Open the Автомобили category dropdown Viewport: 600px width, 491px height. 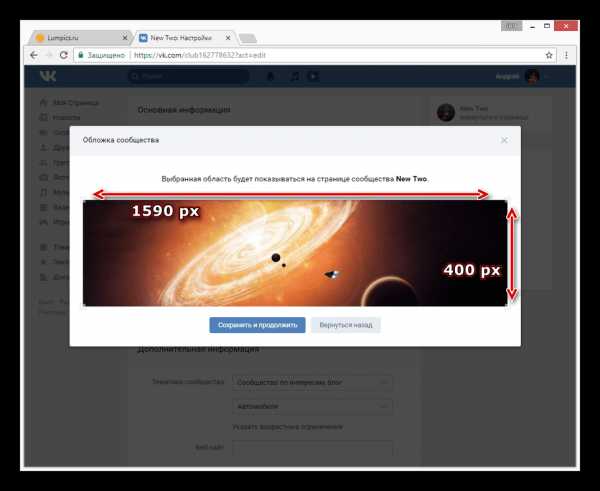(313, 406)
